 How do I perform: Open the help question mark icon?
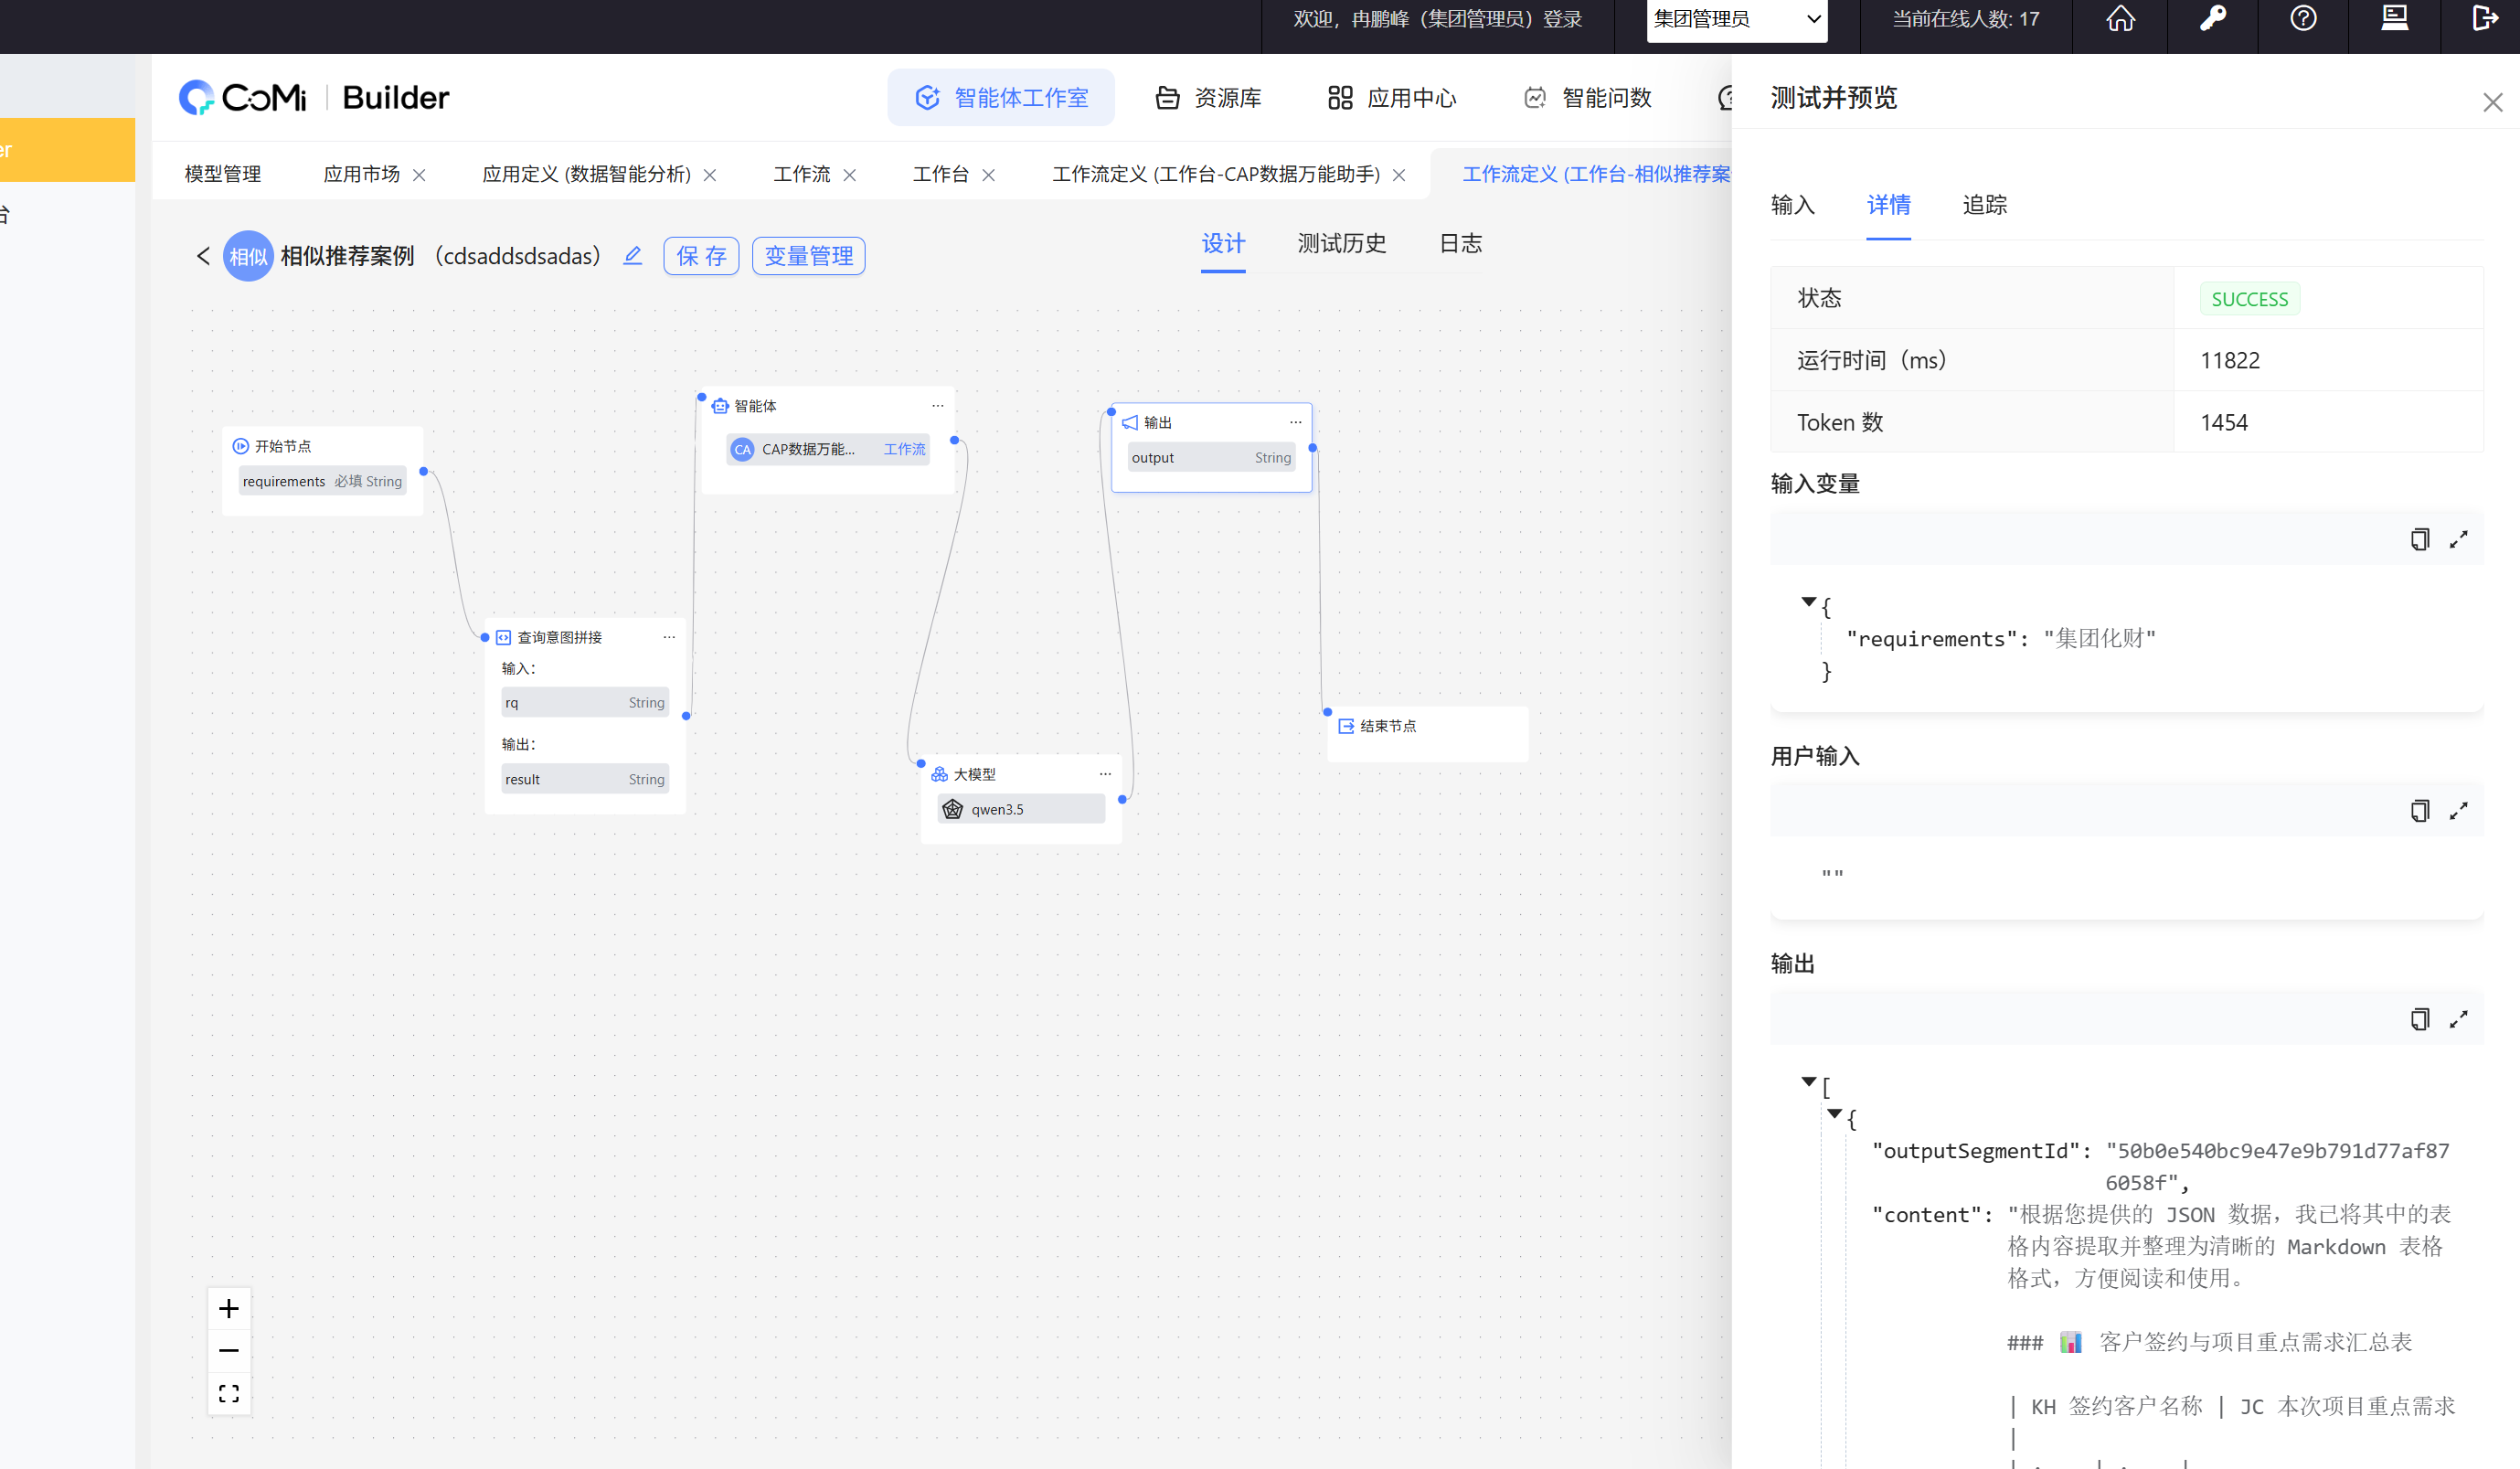pyautogui.click(x=2303, y=19)
